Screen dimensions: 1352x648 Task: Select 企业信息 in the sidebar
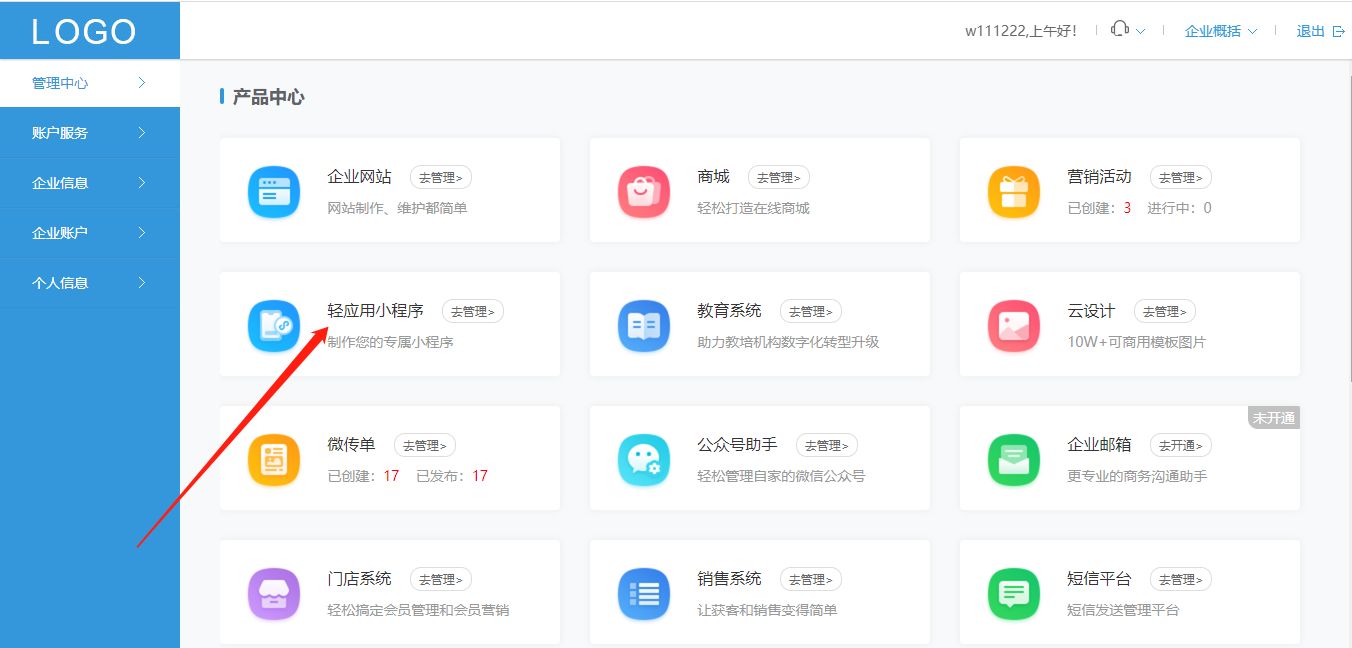[90, 183]
